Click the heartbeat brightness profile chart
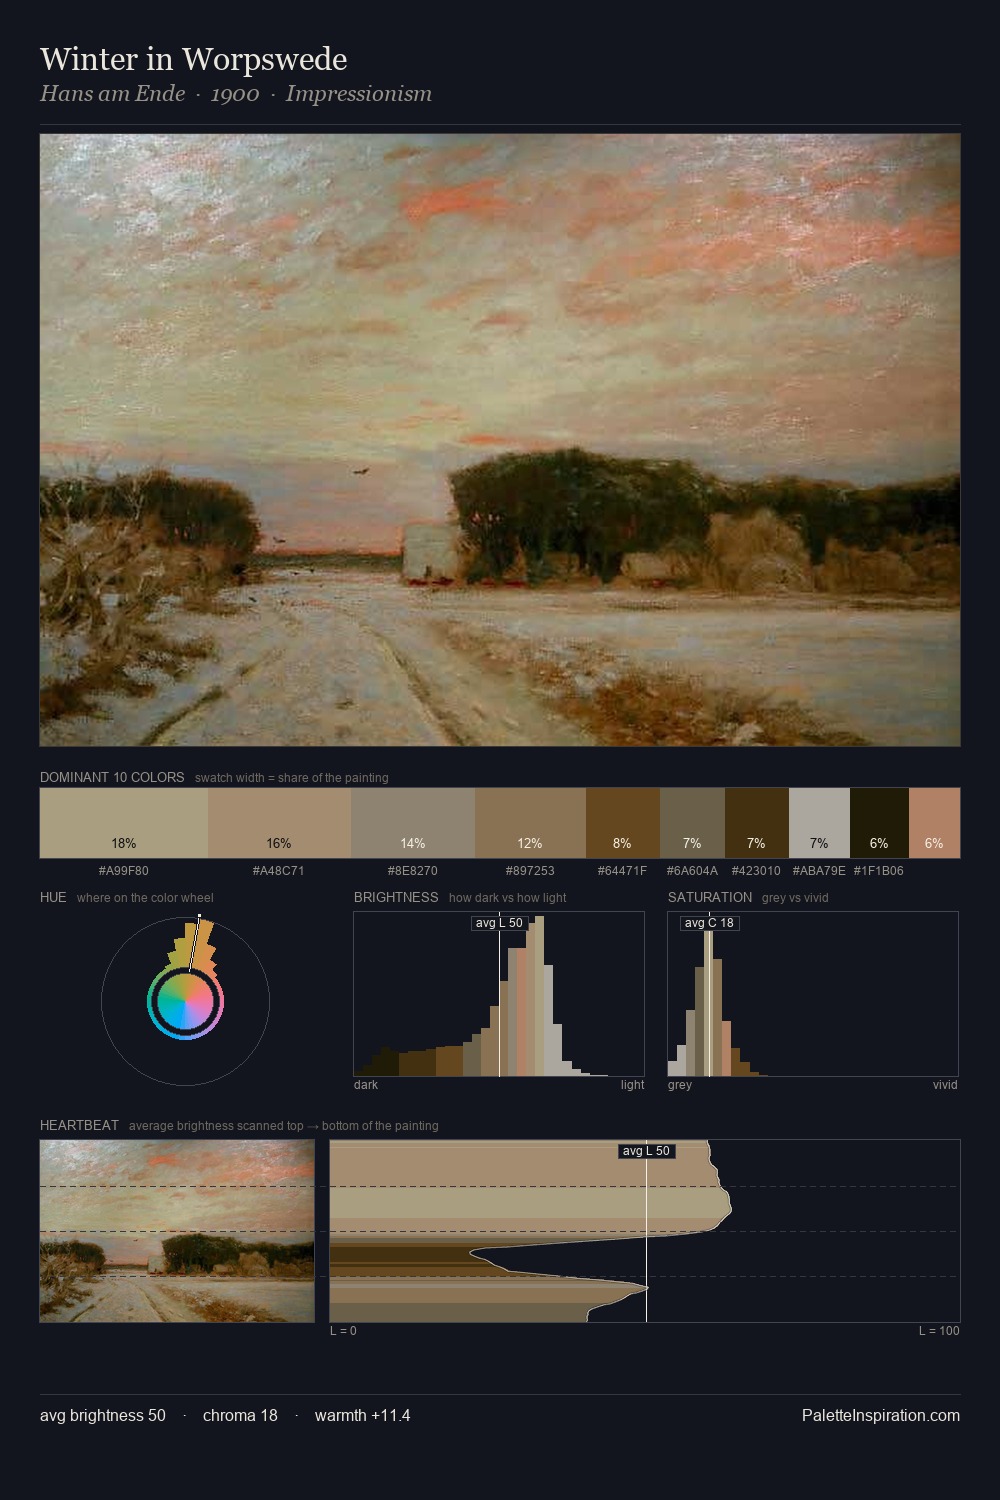Viewport: 1000px width, 1500px height. tap(645, 1231)
